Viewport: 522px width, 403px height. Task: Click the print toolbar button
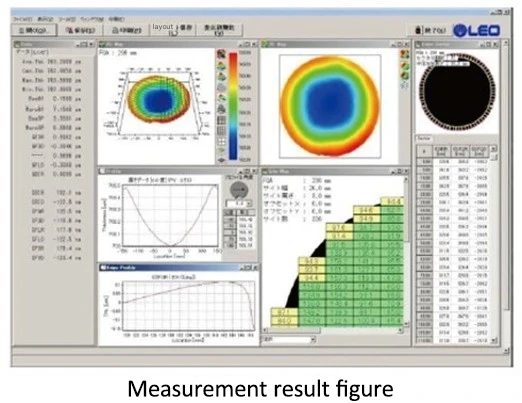pos(127,30)
